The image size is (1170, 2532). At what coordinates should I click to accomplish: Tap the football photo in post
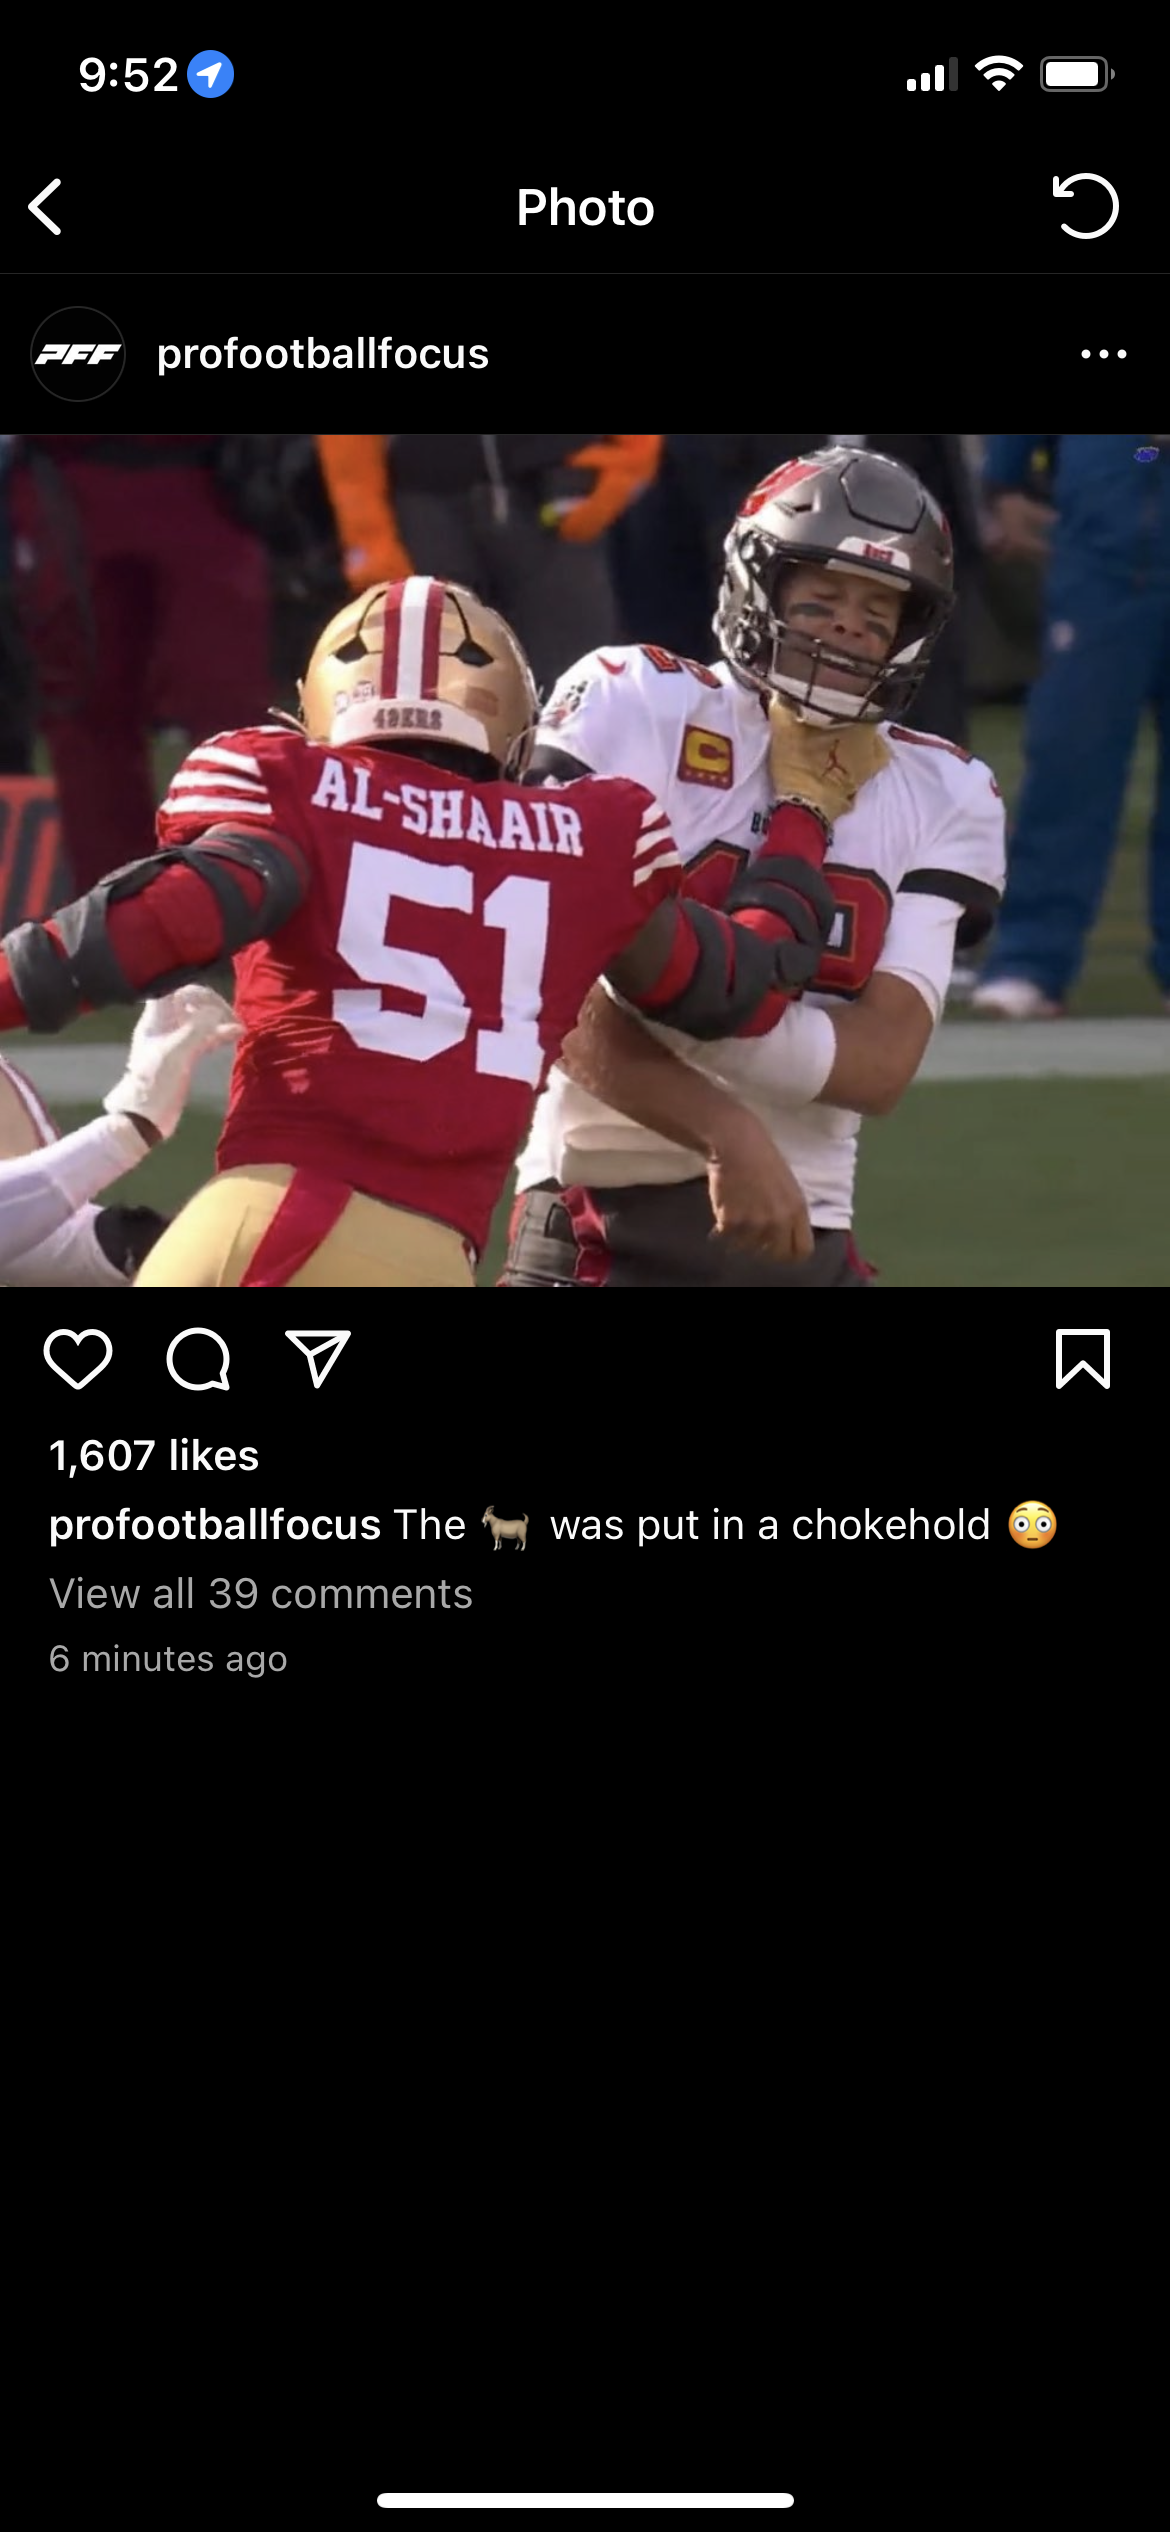click(585, 860)
